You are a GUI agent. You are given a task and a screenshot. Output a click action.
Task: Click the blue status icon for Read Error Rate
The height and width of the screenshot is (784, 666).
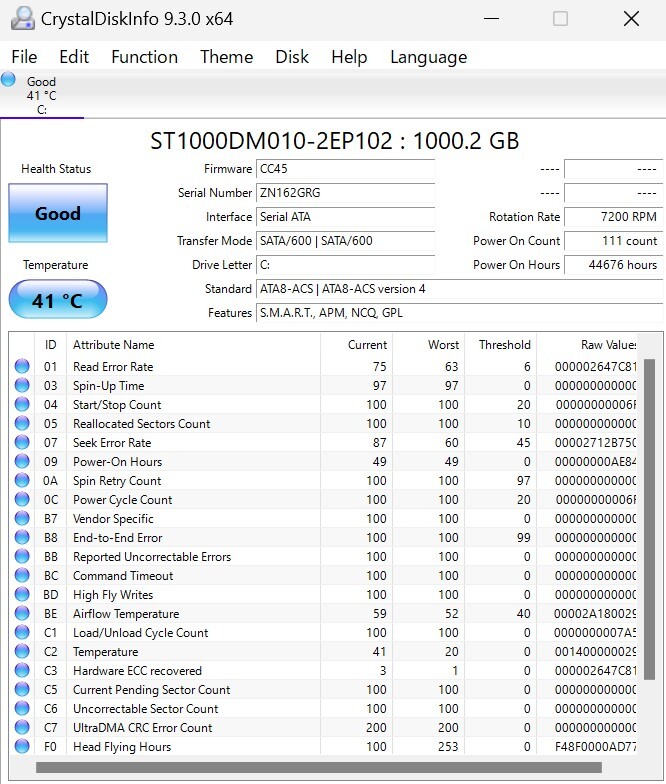[22, 366]
